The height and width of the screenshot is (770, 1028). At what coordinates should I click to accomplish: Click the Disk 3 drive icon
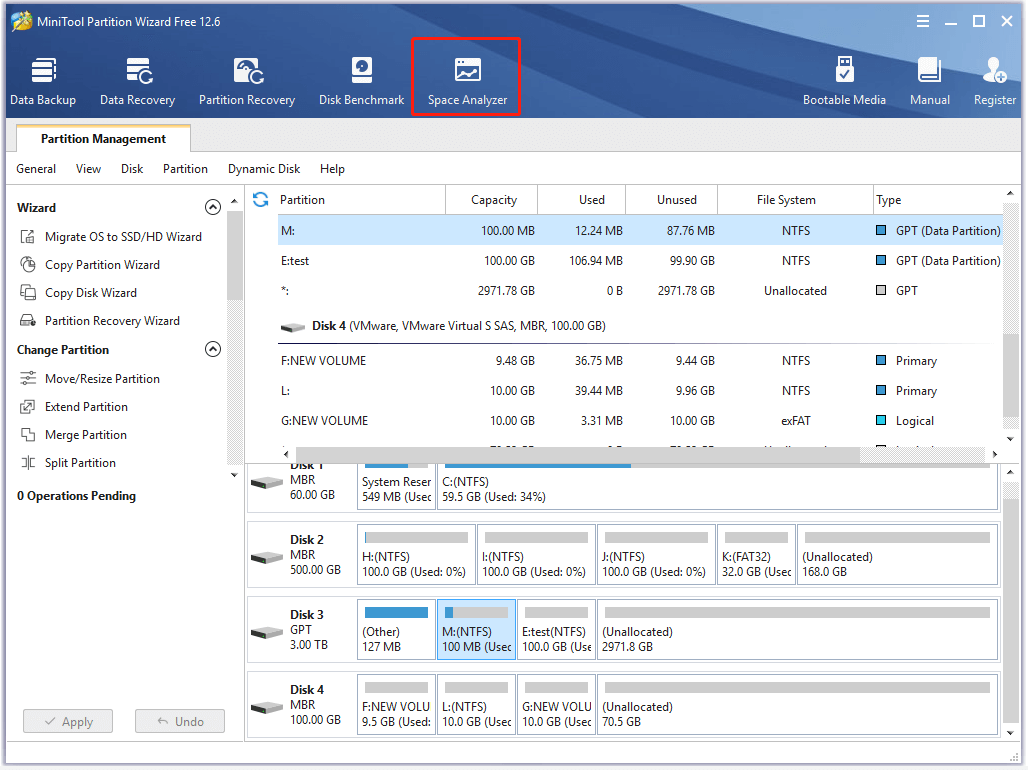pos(267,632)
